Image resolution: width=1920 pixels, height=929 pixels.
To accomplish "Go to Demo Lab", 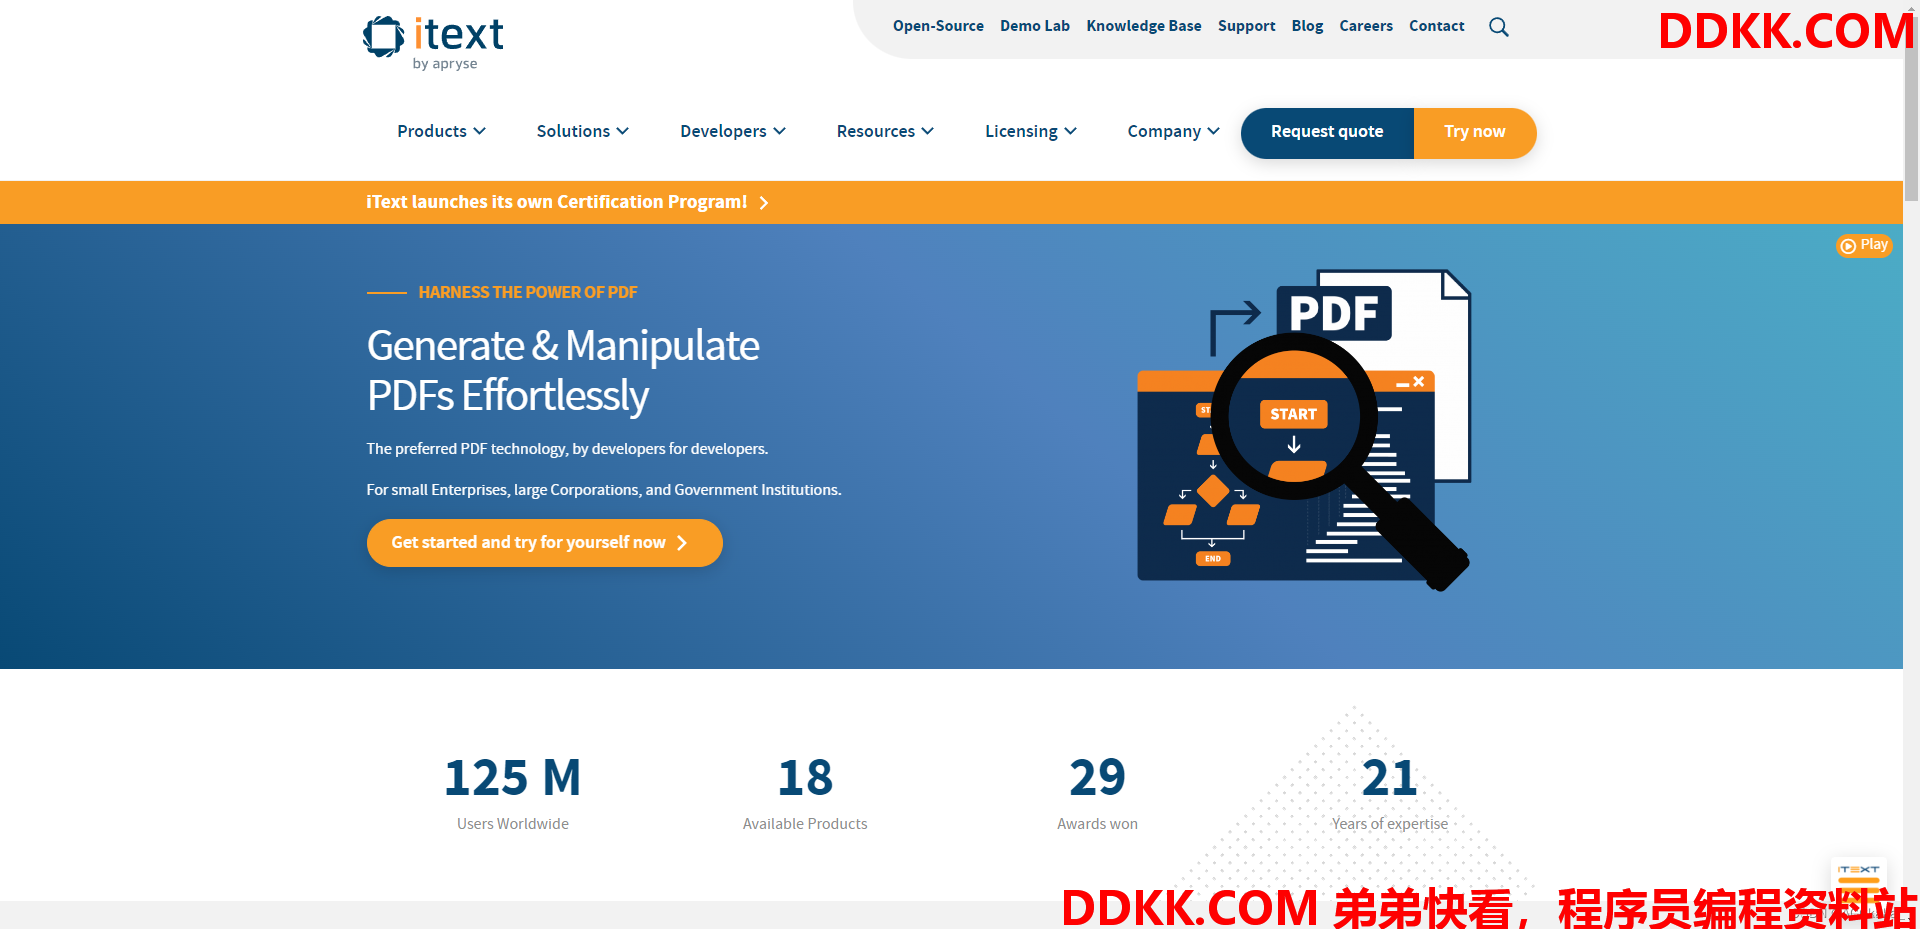I will click(x=1035, y=26).
